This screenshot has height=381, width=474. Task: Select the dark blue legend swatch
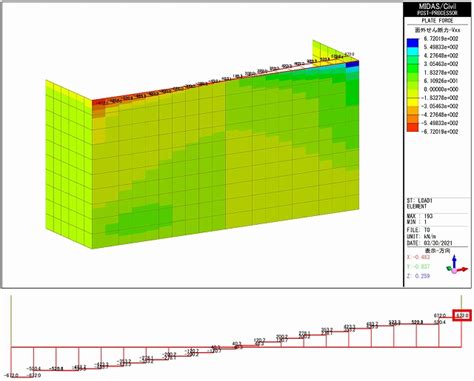[x=413, y=43]
